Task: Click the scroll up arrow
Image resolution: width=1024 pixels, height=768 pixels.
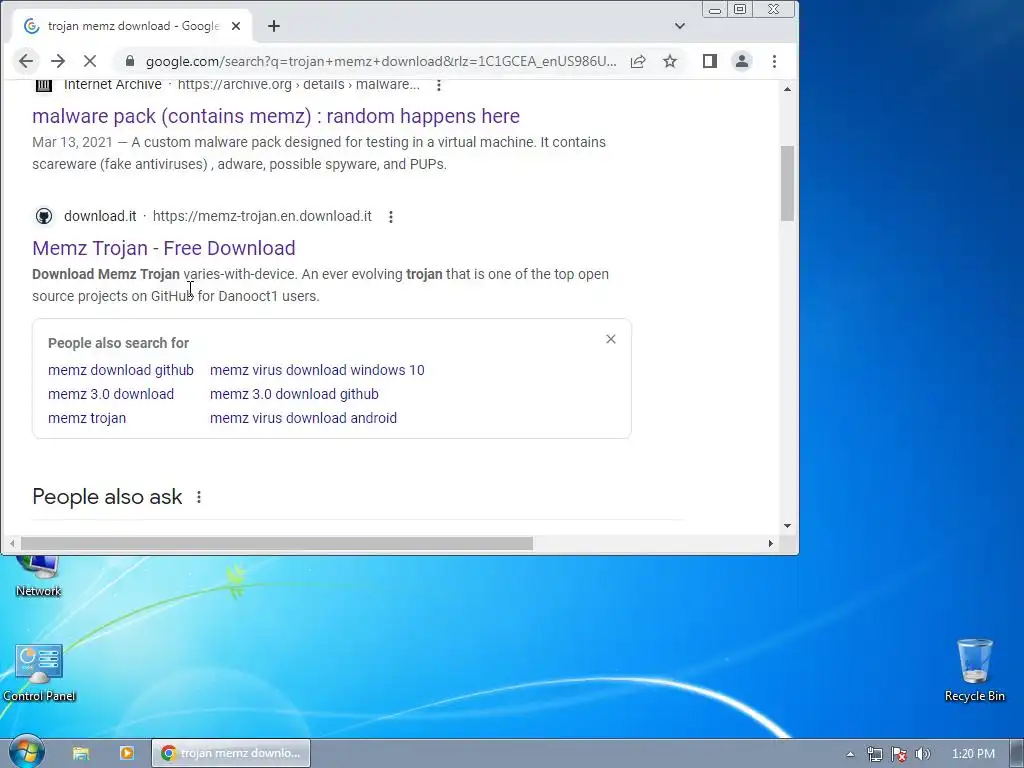Action: pyautogui.click(x=787, y=89)
